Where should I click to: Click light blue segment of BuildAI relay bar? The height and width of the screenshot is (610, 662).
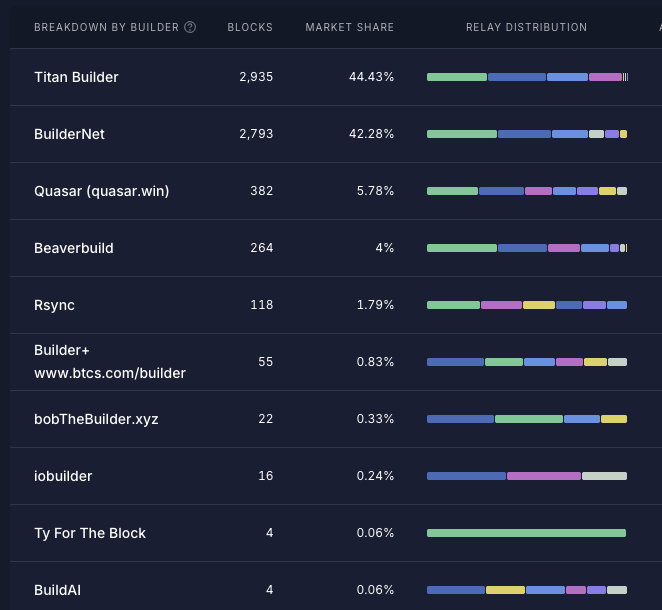pos(545,590)
